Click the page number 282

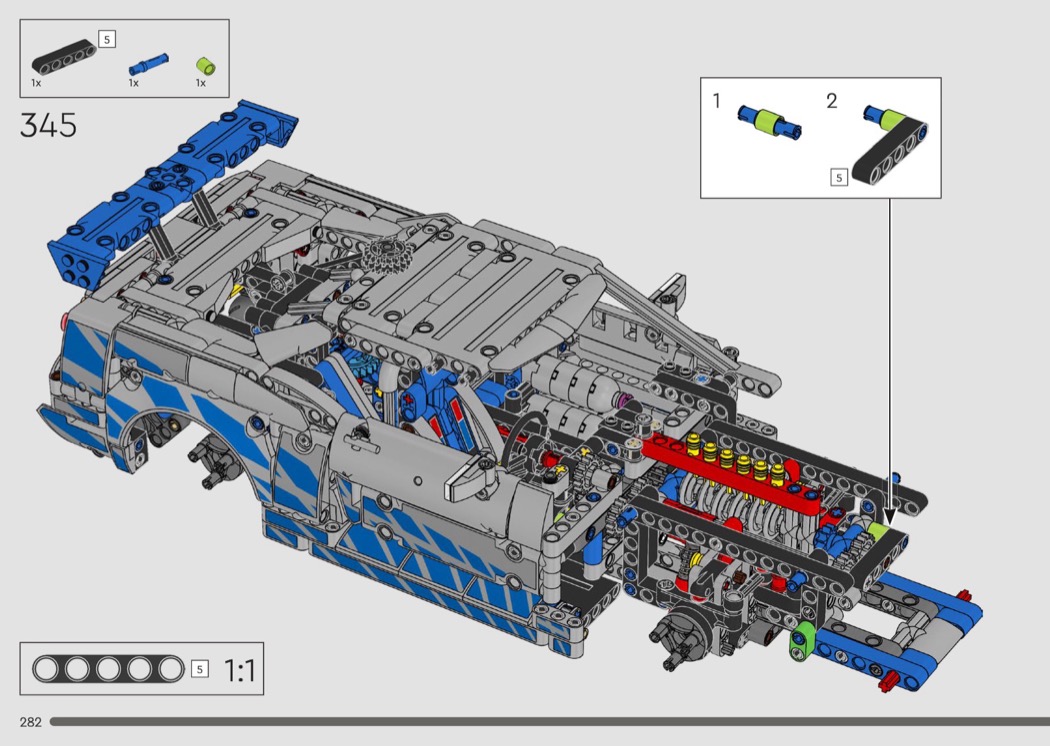tap(30, 722)
